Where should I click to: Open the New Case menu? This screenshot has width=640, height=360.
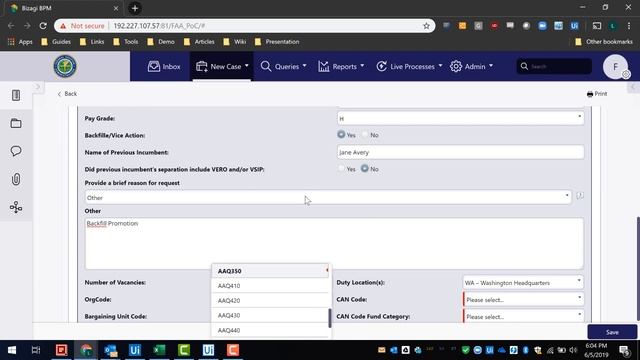click(x=222, y=66)
